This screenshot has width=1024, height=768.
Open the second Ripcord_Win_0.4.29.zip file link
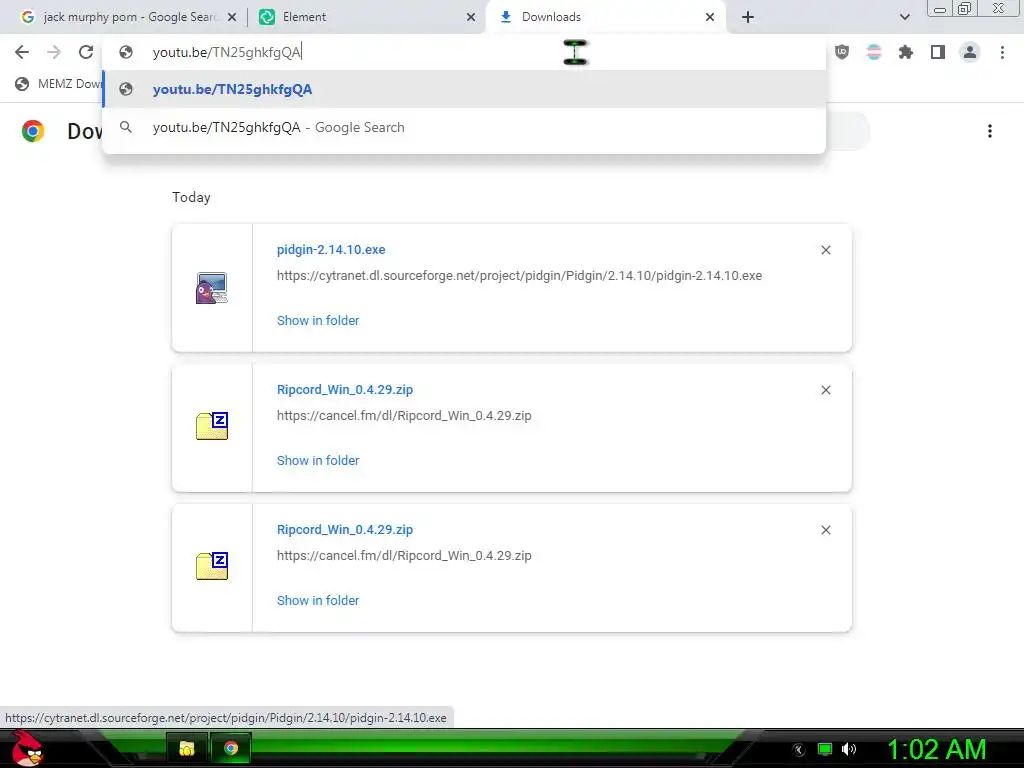[345, 530]
